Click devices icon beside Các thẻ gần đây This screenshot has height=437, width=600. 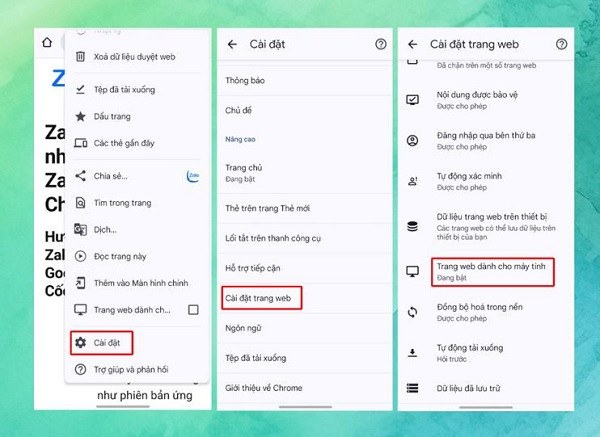(80, 143)
